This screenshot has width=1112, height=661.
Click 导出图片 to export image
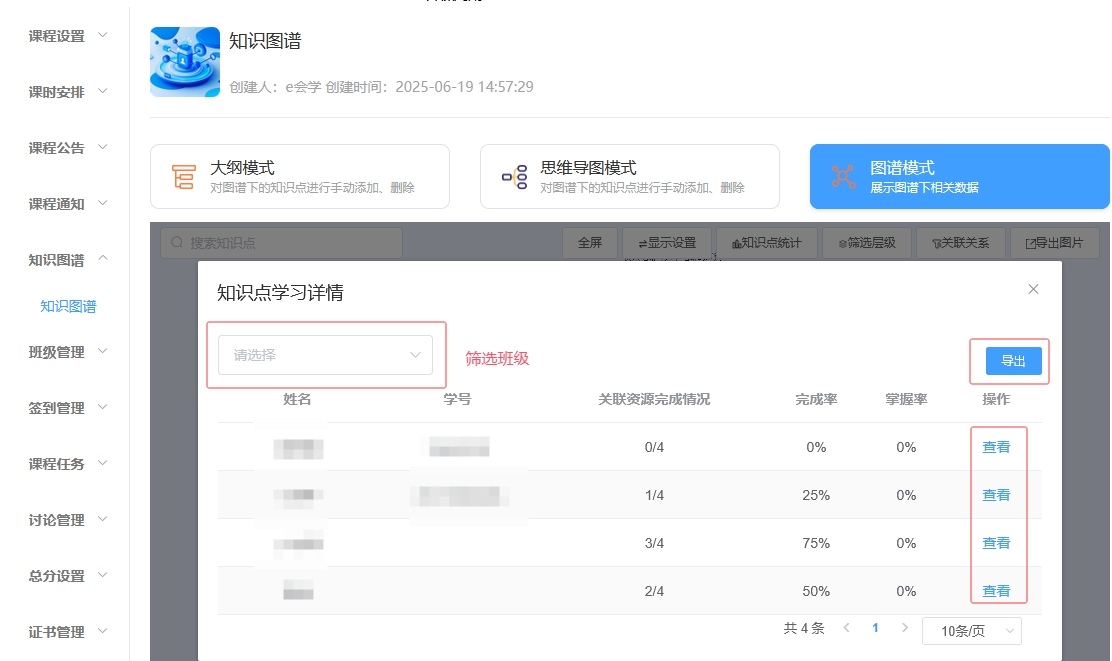pyautogui.click(x=1055, y=243)
